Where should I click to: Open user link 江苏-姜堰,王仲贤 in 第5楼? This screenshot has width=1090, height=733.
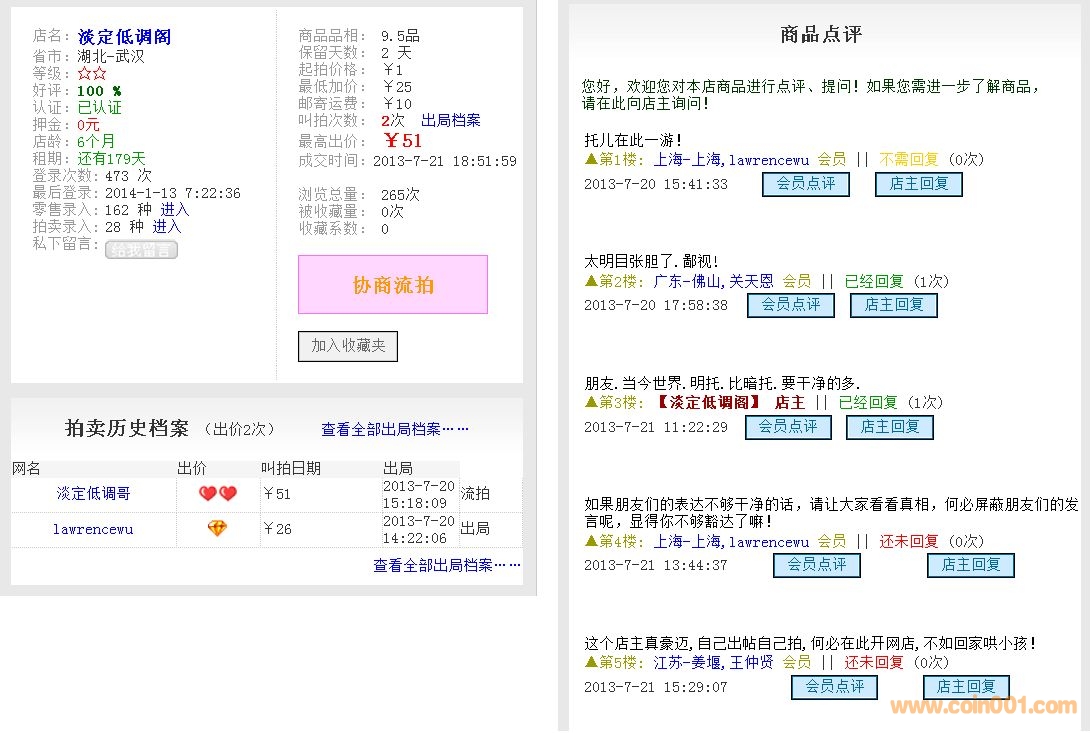(x=713, y=662)
